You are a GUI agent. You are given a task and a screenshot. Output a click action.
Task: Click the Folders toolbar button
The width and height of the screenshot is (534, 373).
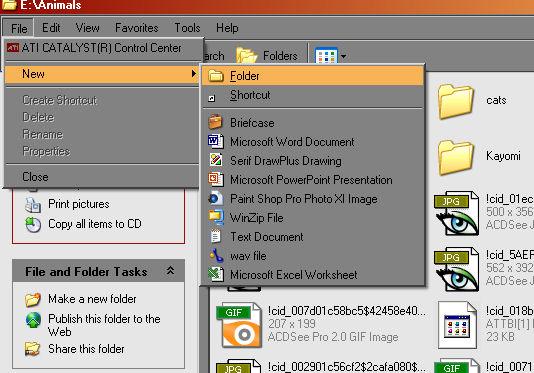267,56
